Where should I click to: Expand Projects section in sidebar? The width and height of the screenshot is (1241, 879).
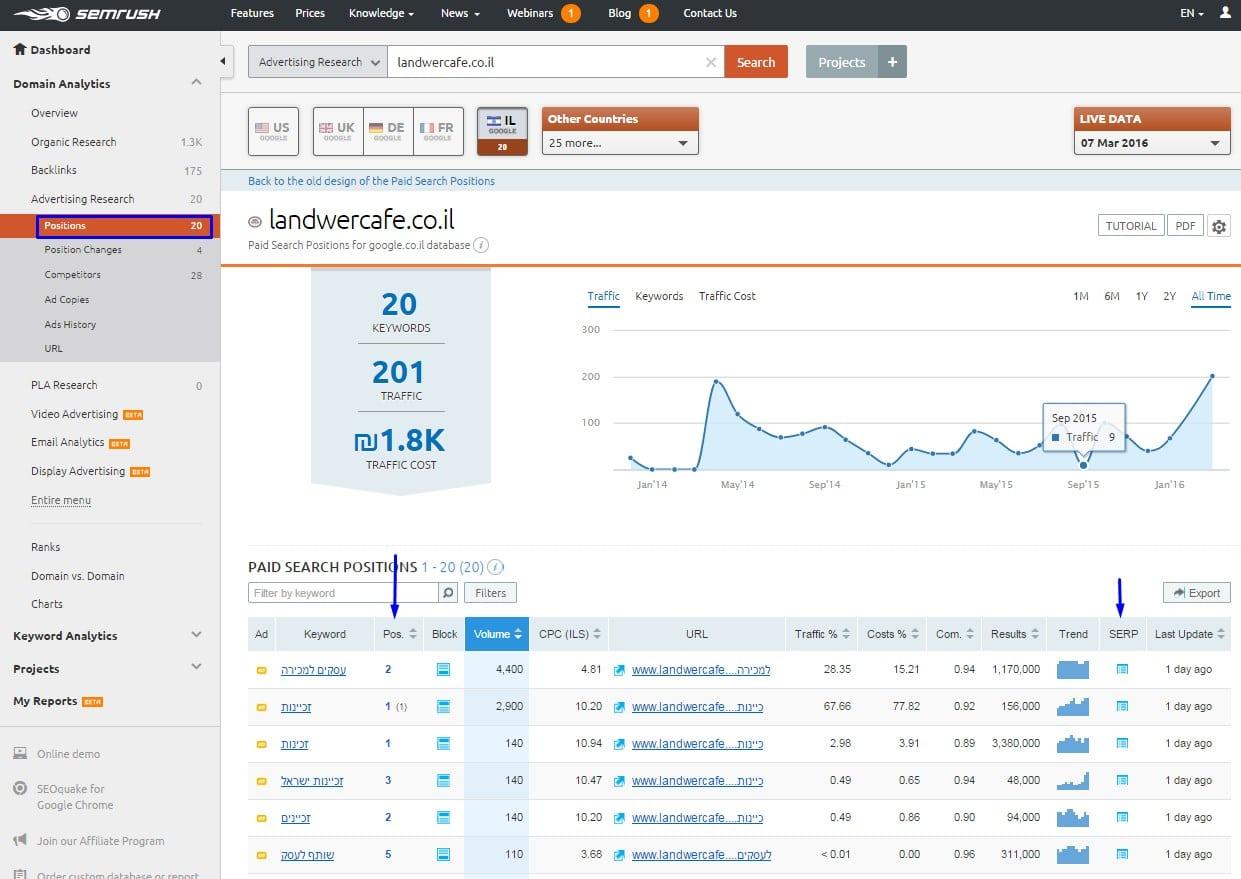196,668
